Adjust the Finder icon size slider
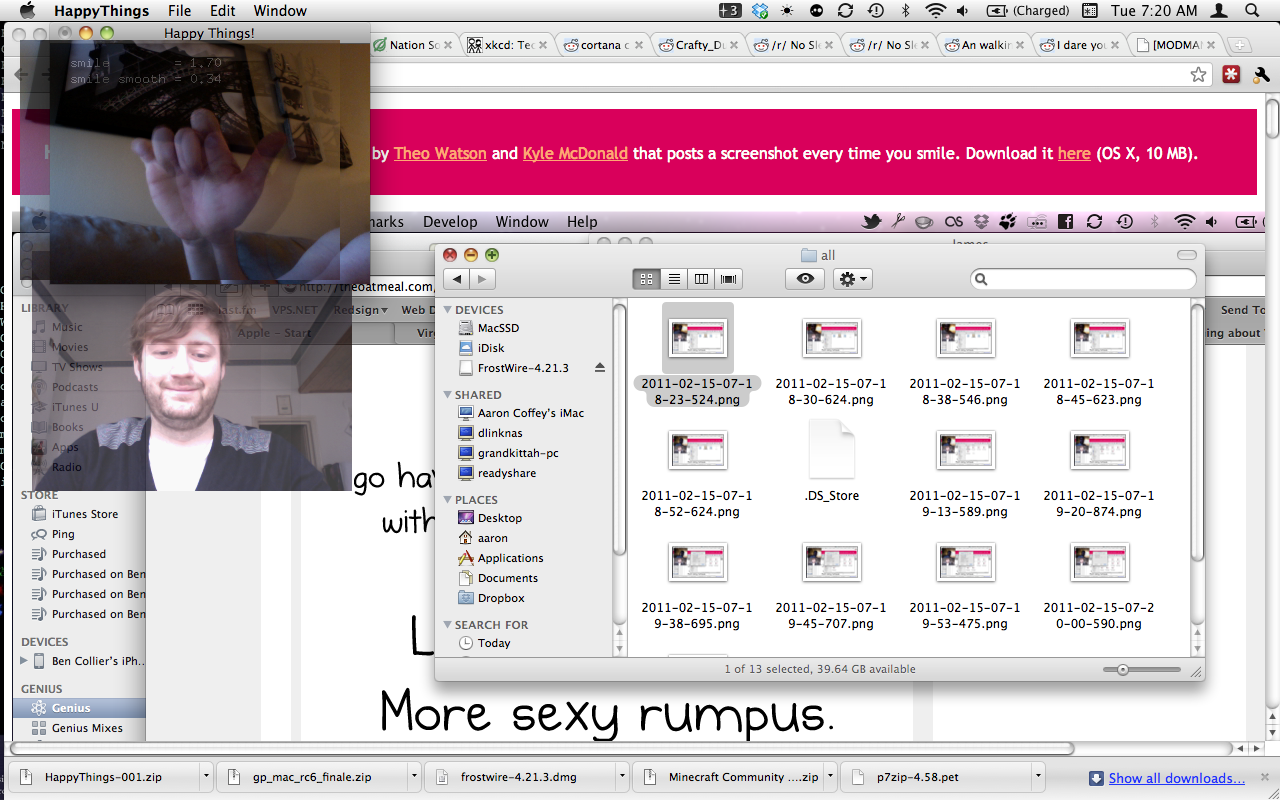 point(1123,670)
